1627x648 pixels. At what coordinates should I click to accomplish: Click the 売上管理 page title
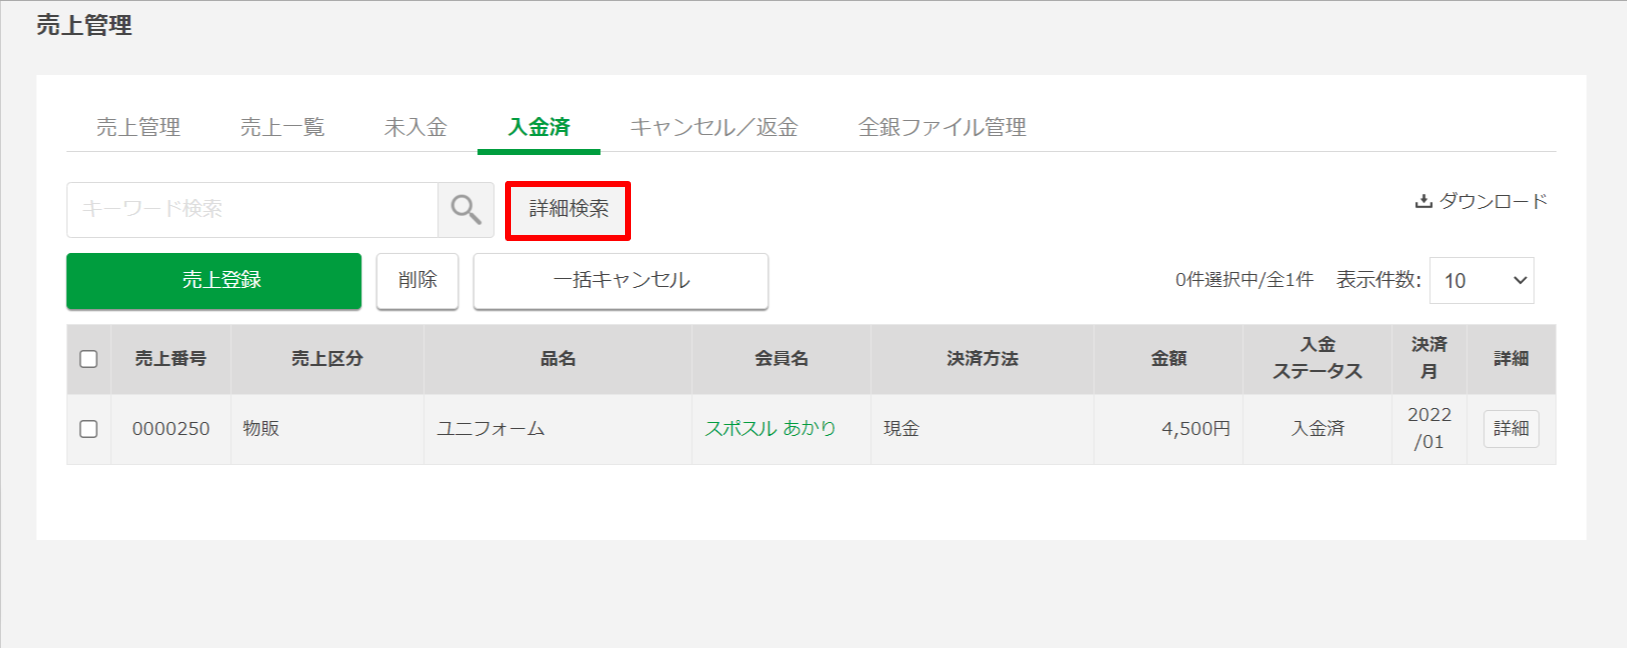pos(85,25)
